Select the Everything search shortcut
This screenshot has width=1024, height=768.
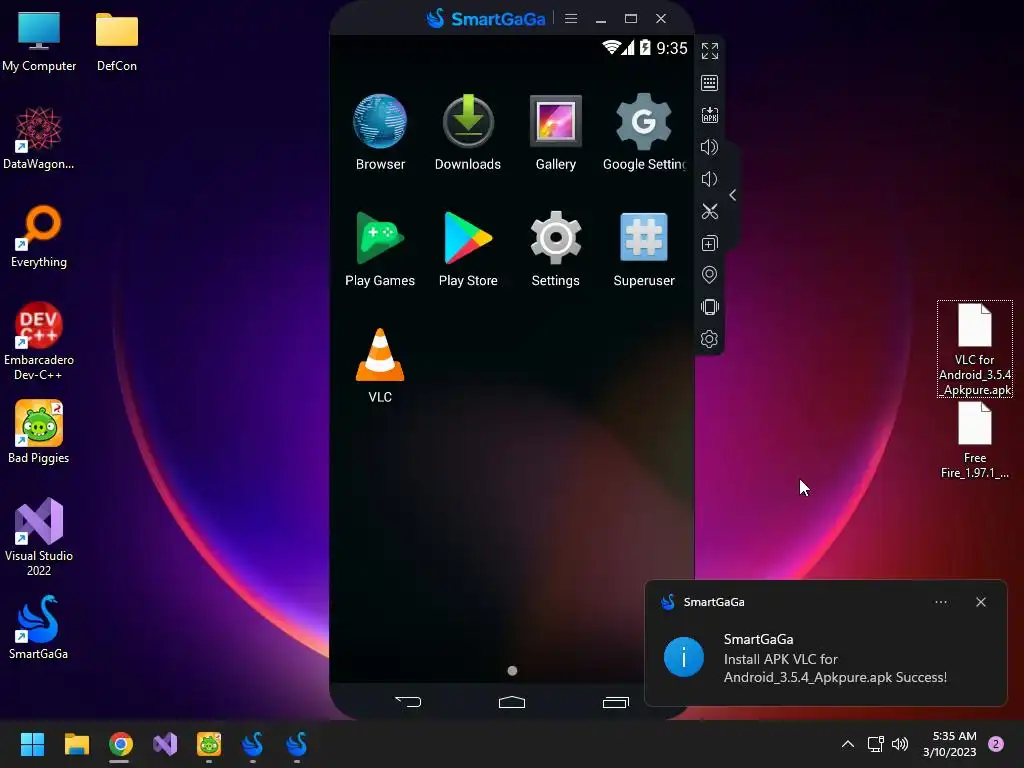pyautogui.click(x=39, y=237)
